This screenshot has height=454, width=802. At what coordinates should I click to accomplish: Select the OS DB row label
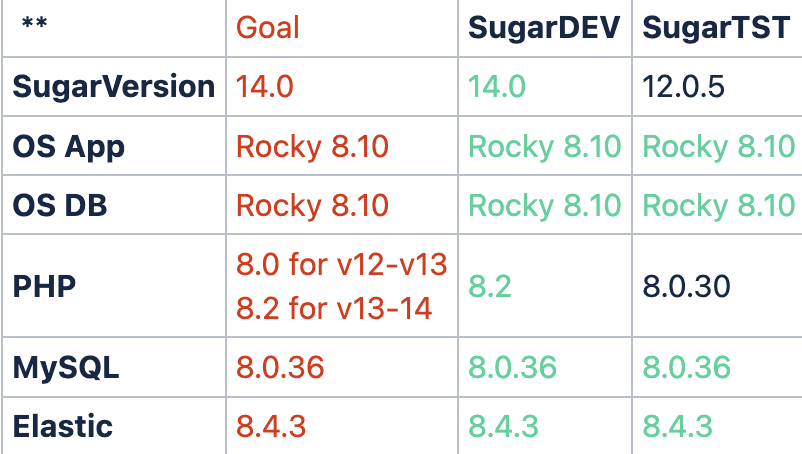click(60, 206)
